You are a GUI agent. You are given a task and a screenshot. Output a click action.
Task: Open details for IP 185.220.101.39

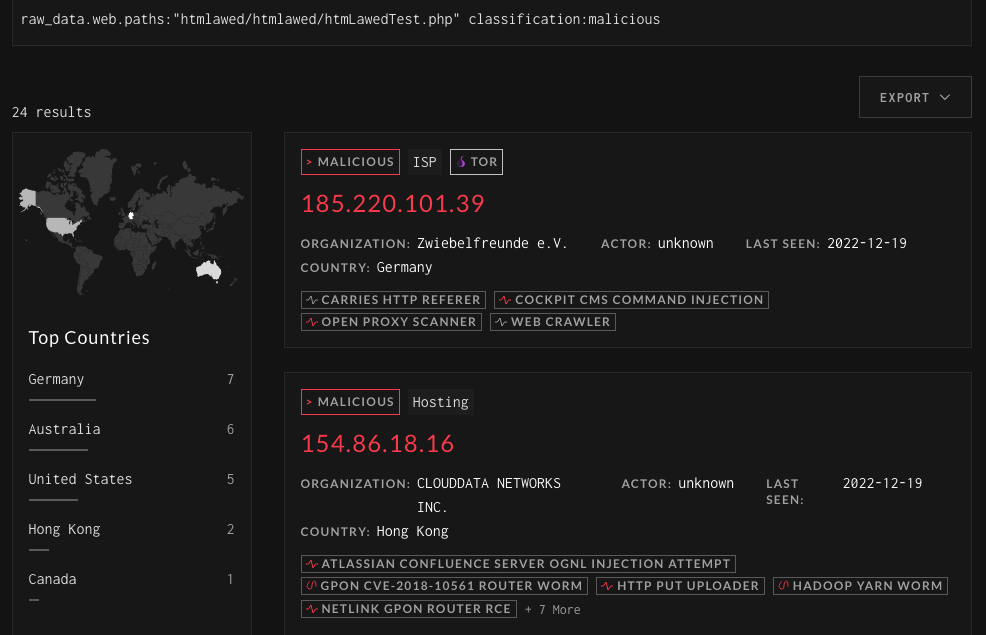[x=393, y=203]
